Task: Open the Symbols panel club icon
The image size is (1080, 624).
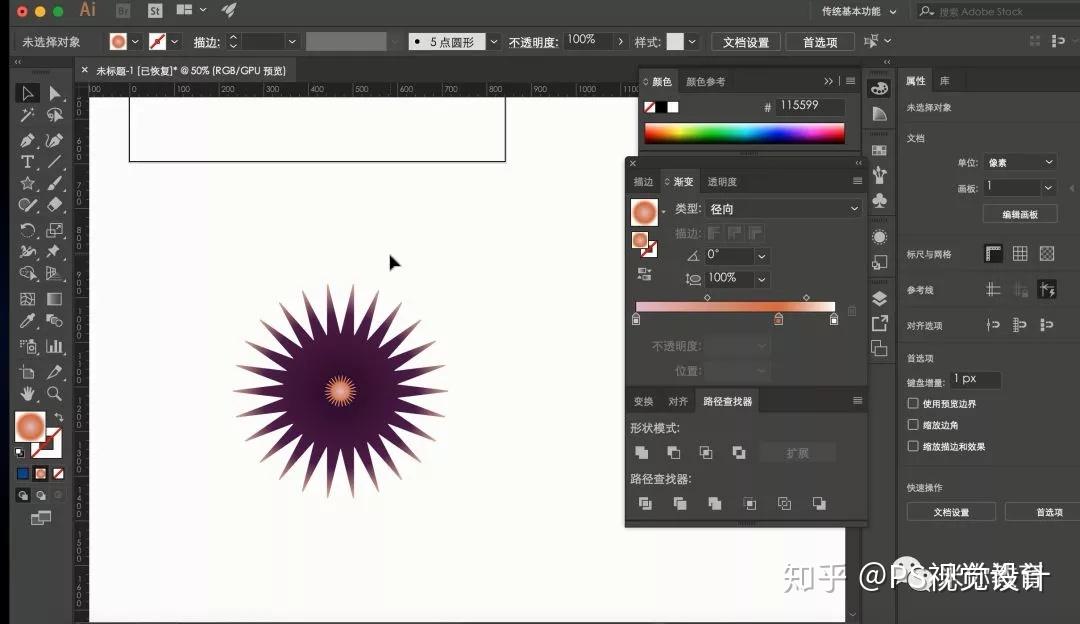Action: pyautogui.click(x=880, y=200)
